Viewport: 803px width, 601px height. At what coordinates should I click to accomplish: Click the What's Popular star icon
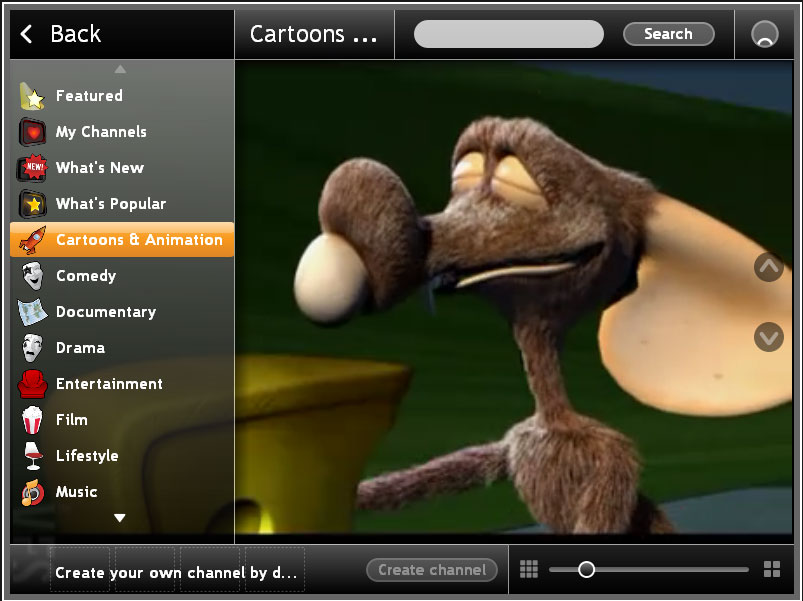click(x=32, y=204)
